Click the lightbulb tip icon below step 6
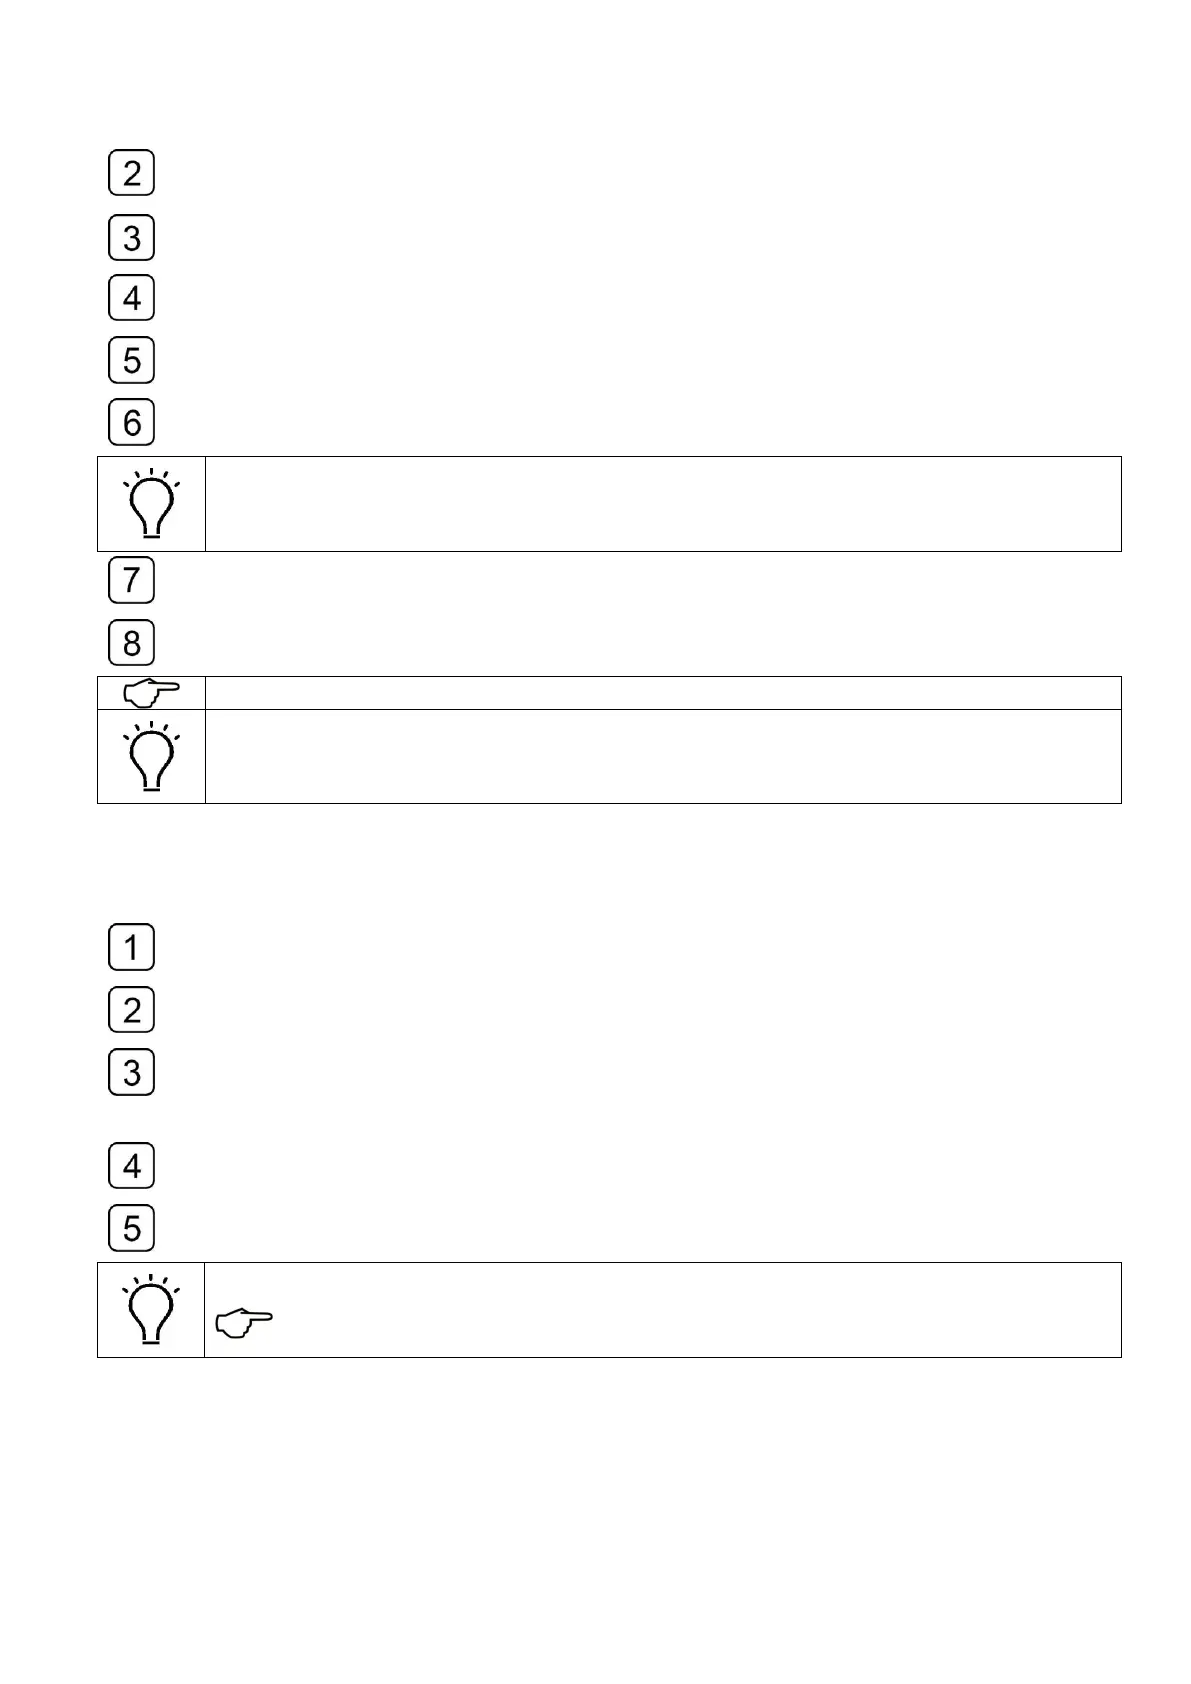 pos(151,504)
